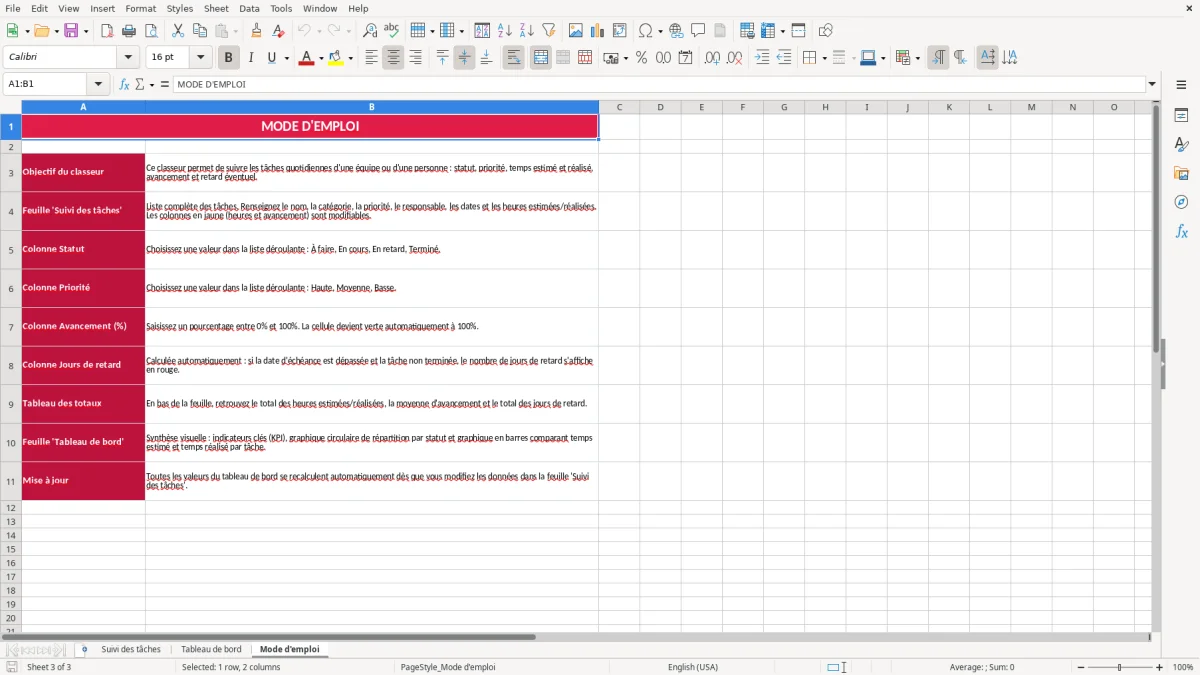Click the formula input line
The width and height of the screenshot is (1200, 675).
tap(658, 84)
